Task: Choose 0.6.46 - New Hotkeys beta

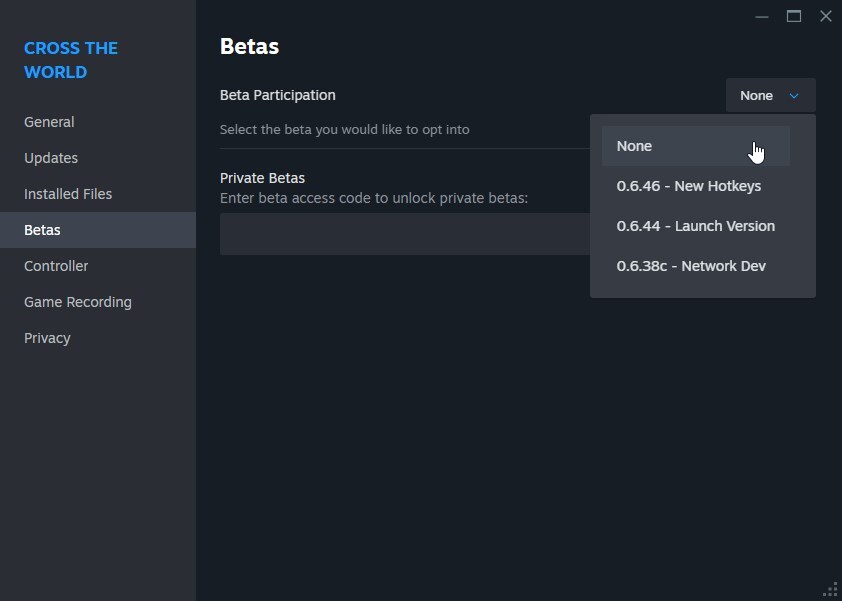Action: pos(695,186)
